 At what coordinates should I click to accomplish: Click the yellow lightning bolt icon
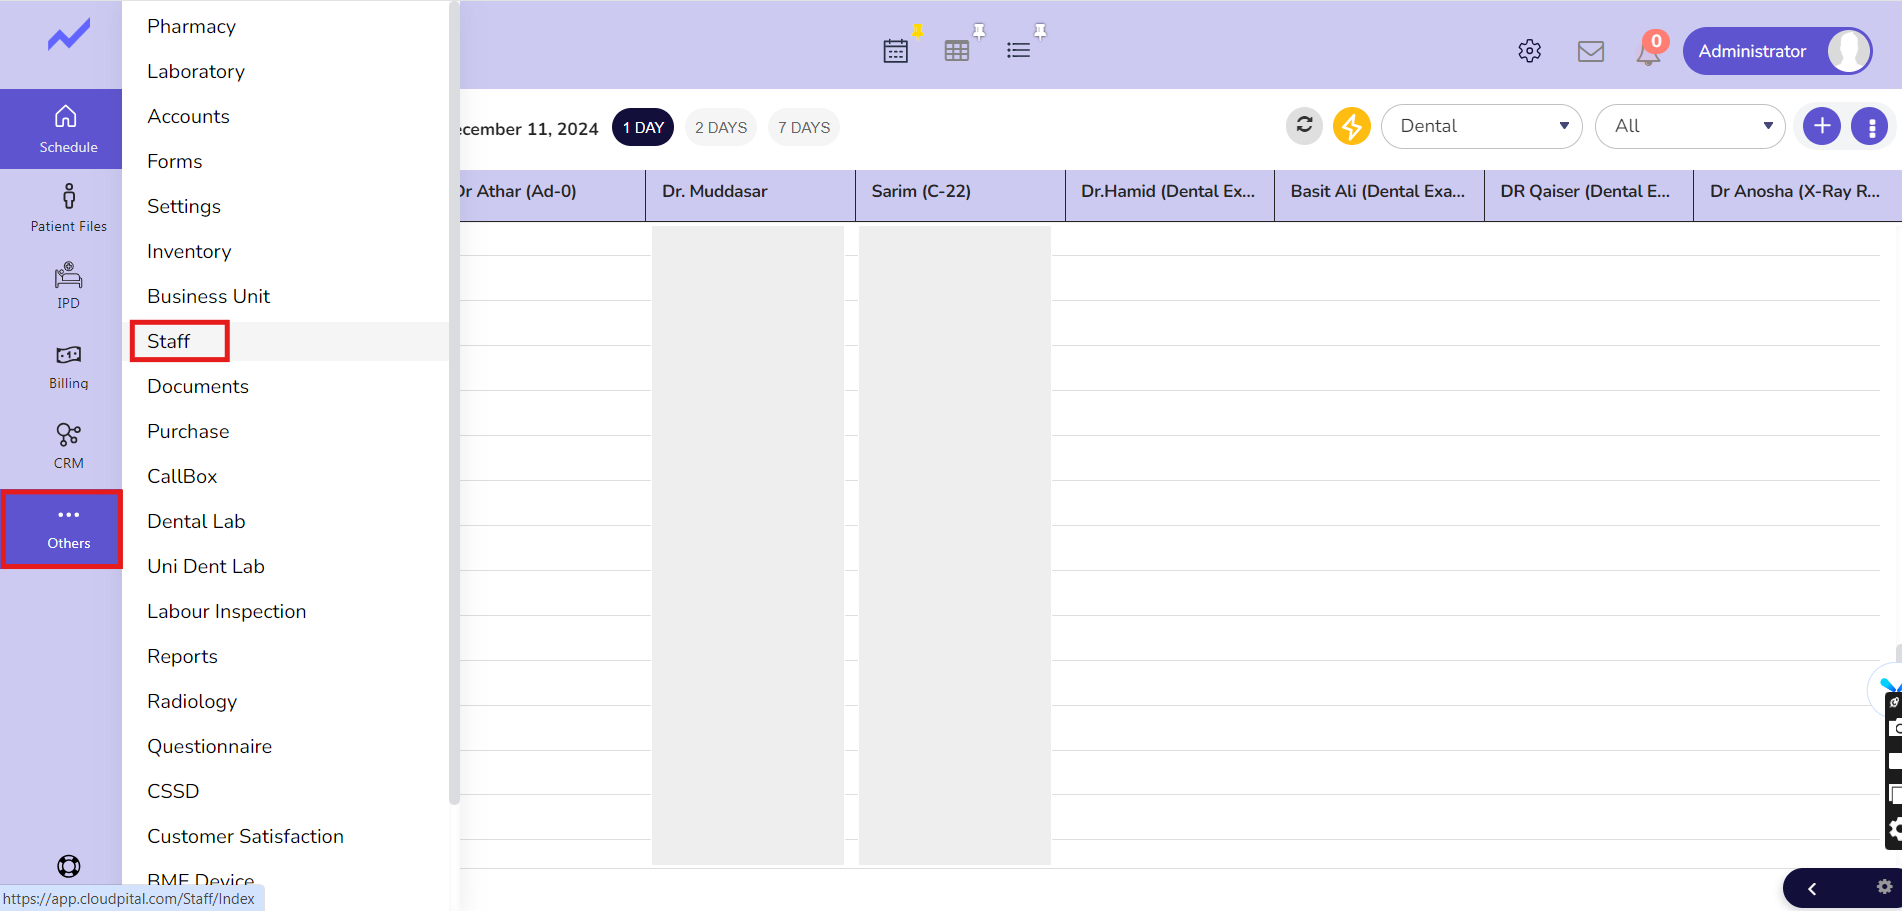point(1351,126)
